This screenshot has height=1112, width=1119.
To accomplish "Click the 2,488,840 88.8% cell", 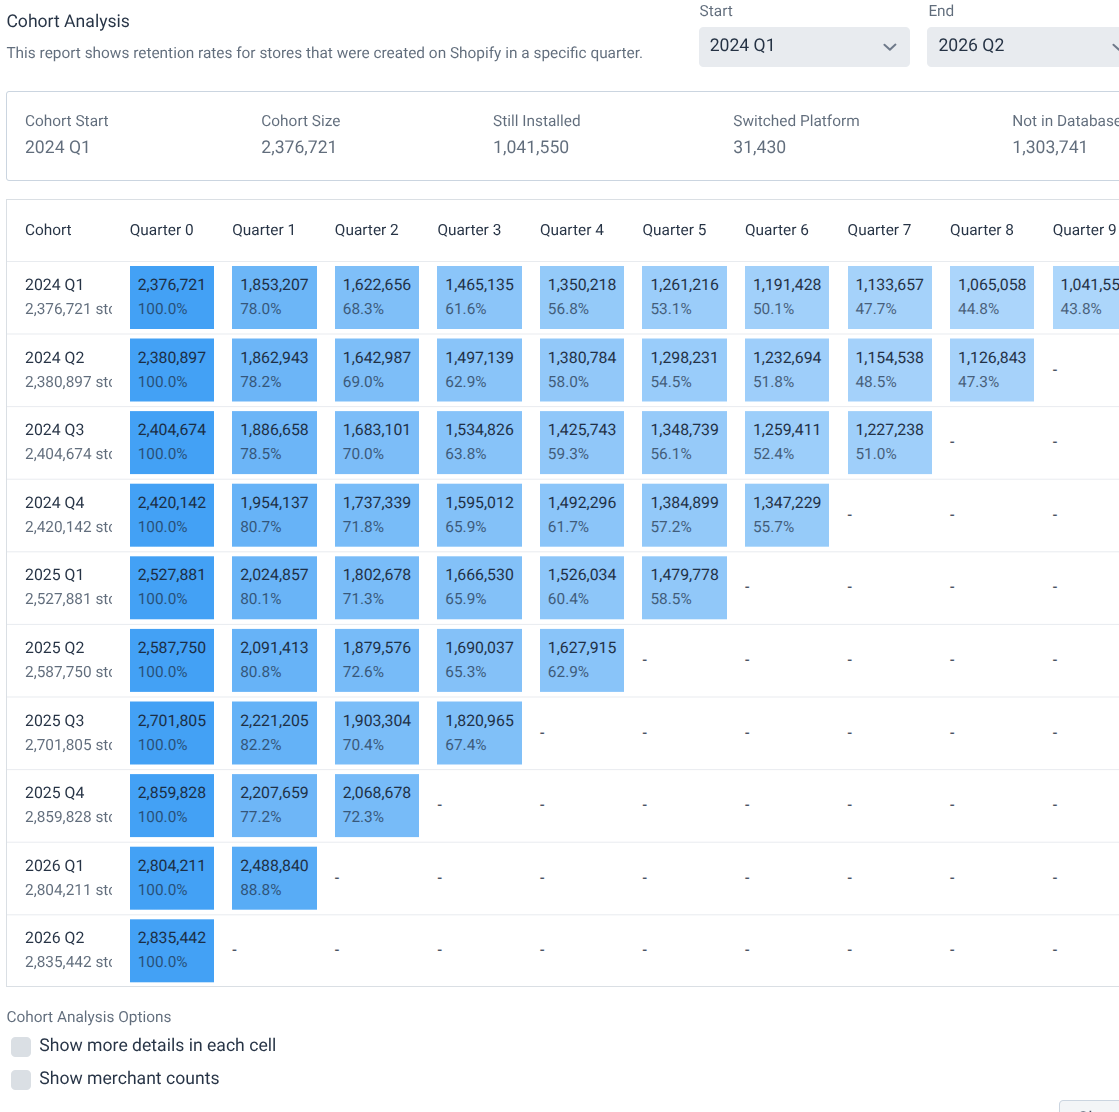I will click(x=274, y=877).
